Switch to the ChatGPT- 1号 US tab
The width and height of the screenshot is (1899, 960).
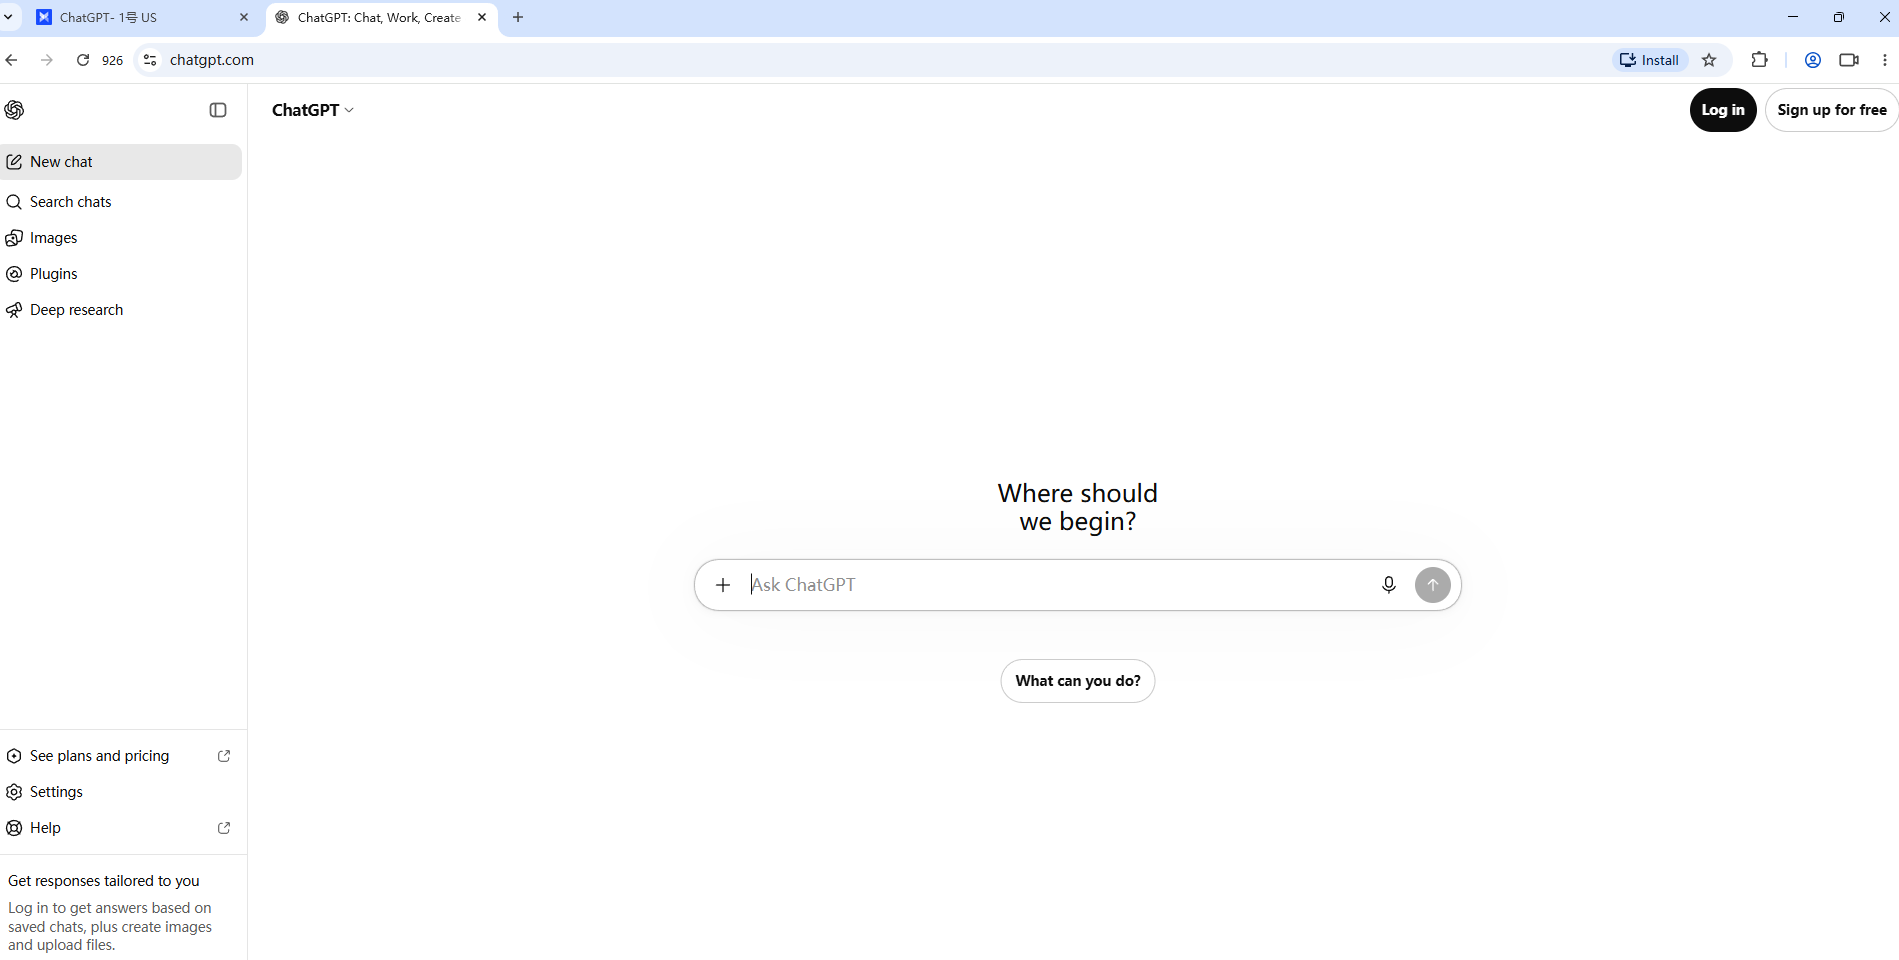pyautogui.click(x=141, y=18)
